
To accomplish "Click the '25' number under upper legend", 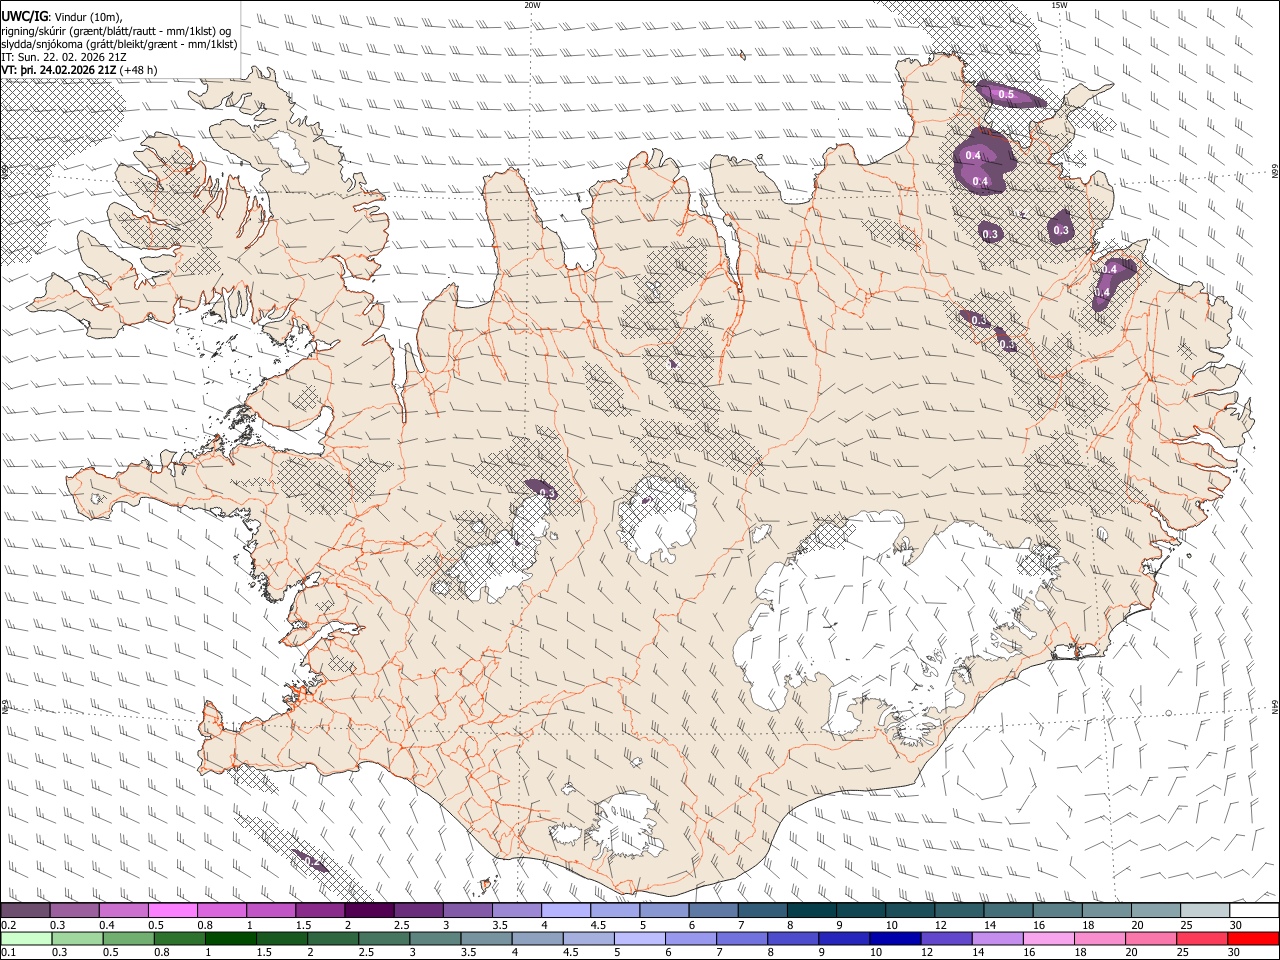I will pos(1186,925).
